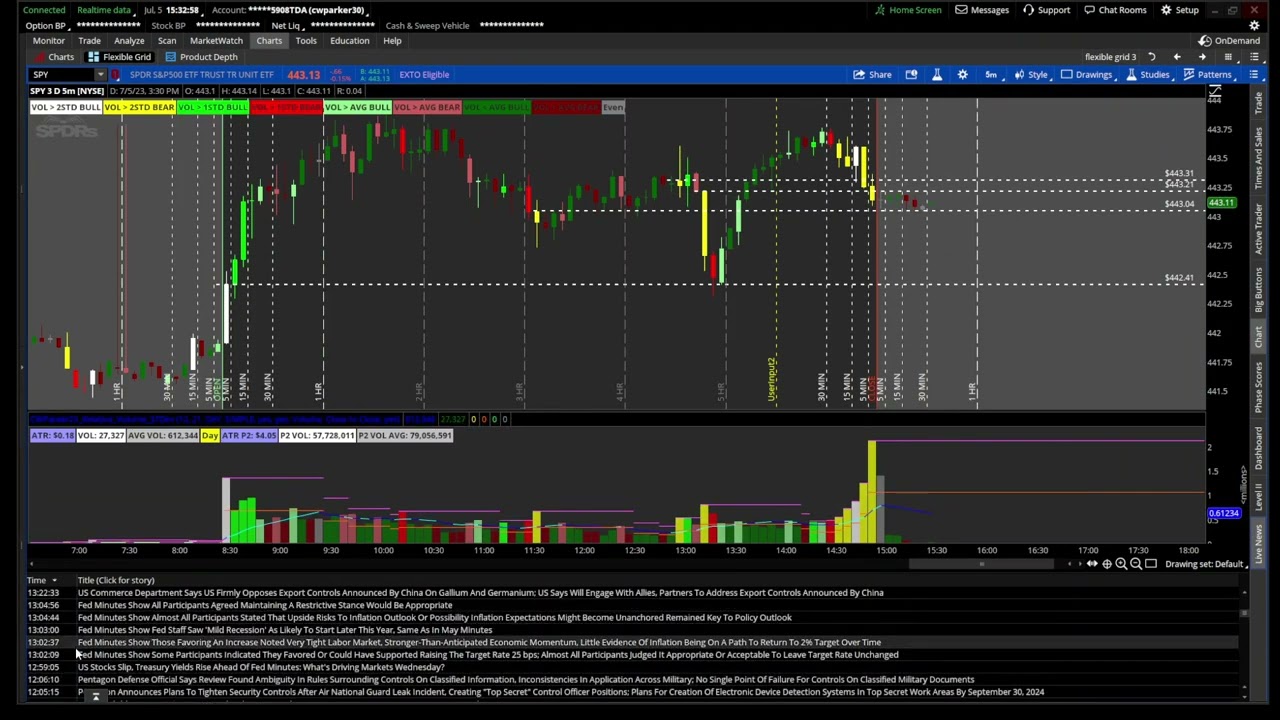Open the Tools tab

[x=306, y=41]
